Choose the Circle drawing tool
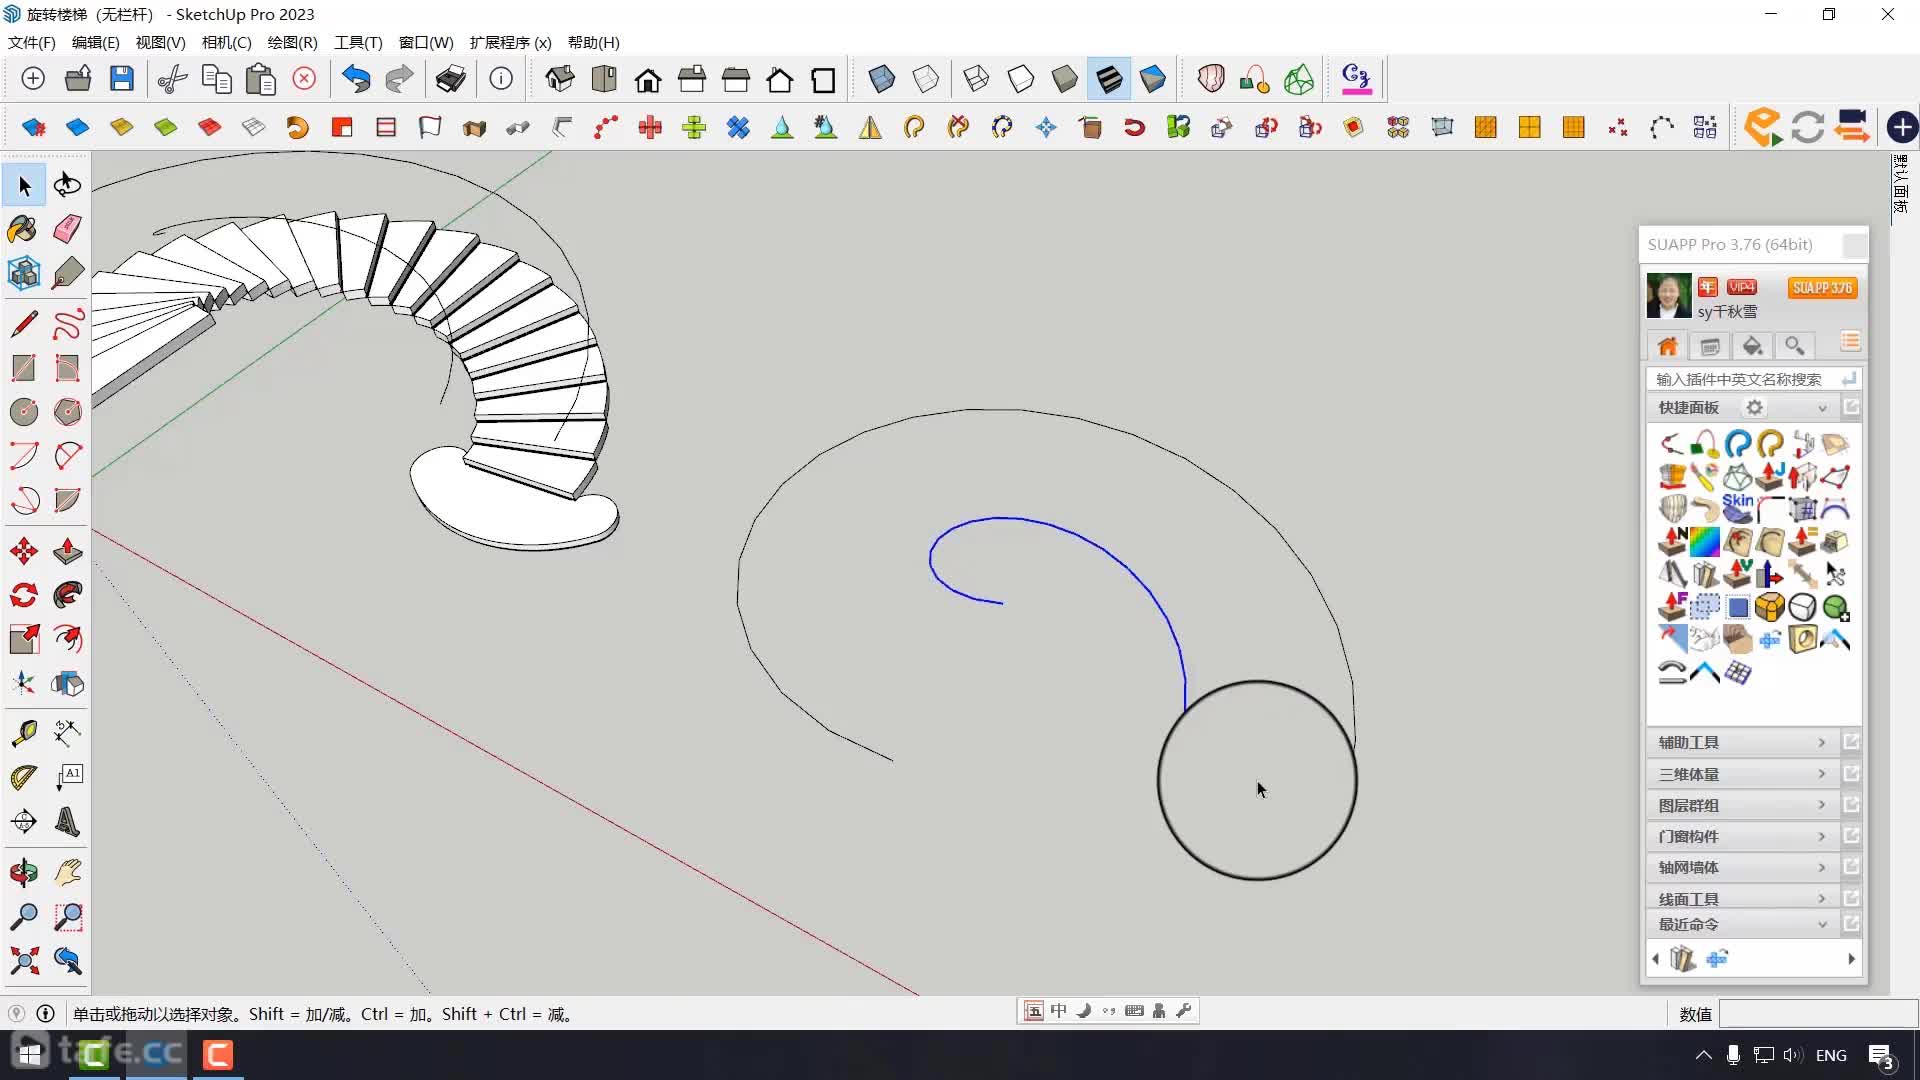This screenshot has height=1080, width=1920. pos(23,412)
